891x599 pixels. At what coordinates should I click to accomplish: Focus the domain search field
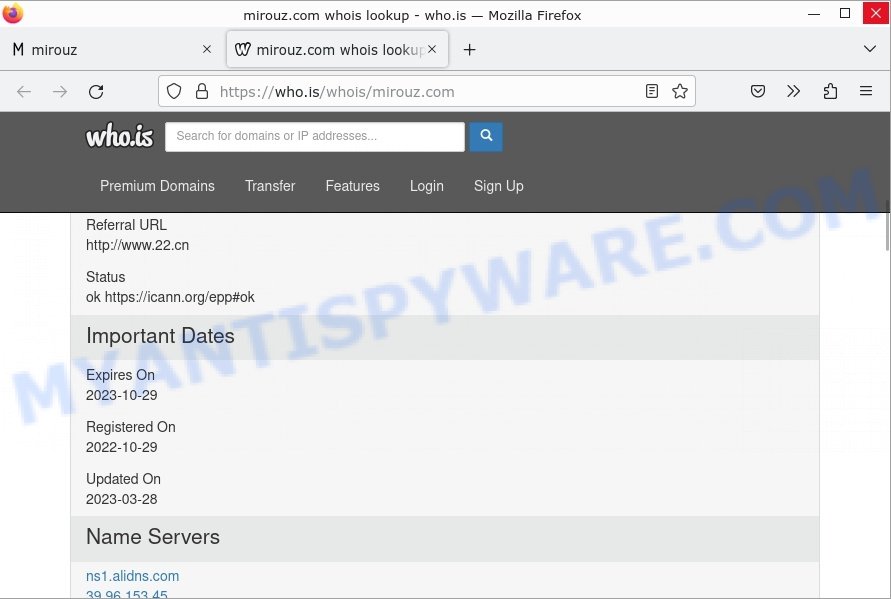point(315,136)
